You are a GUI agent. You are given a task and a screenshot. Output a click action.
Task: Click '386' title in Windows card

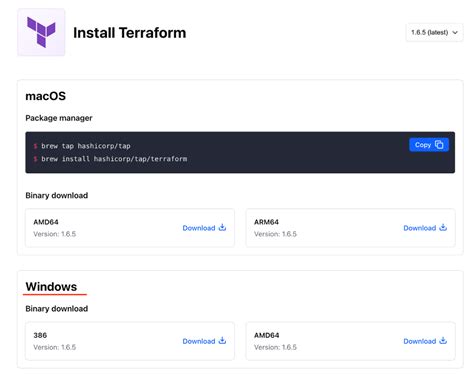tap(40, 335)
